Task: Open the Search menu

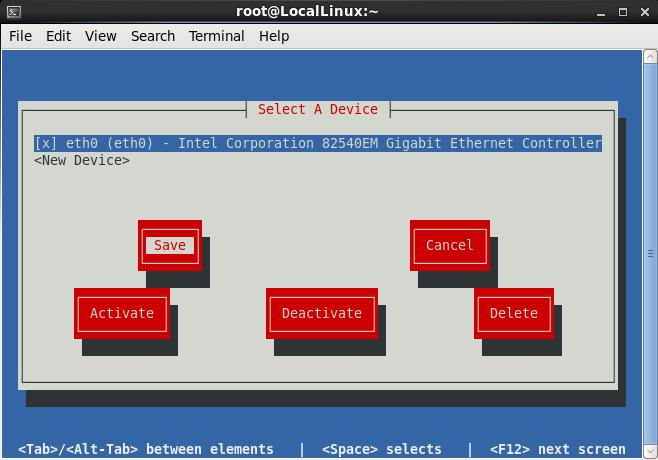Action: [x=153, y=36]
